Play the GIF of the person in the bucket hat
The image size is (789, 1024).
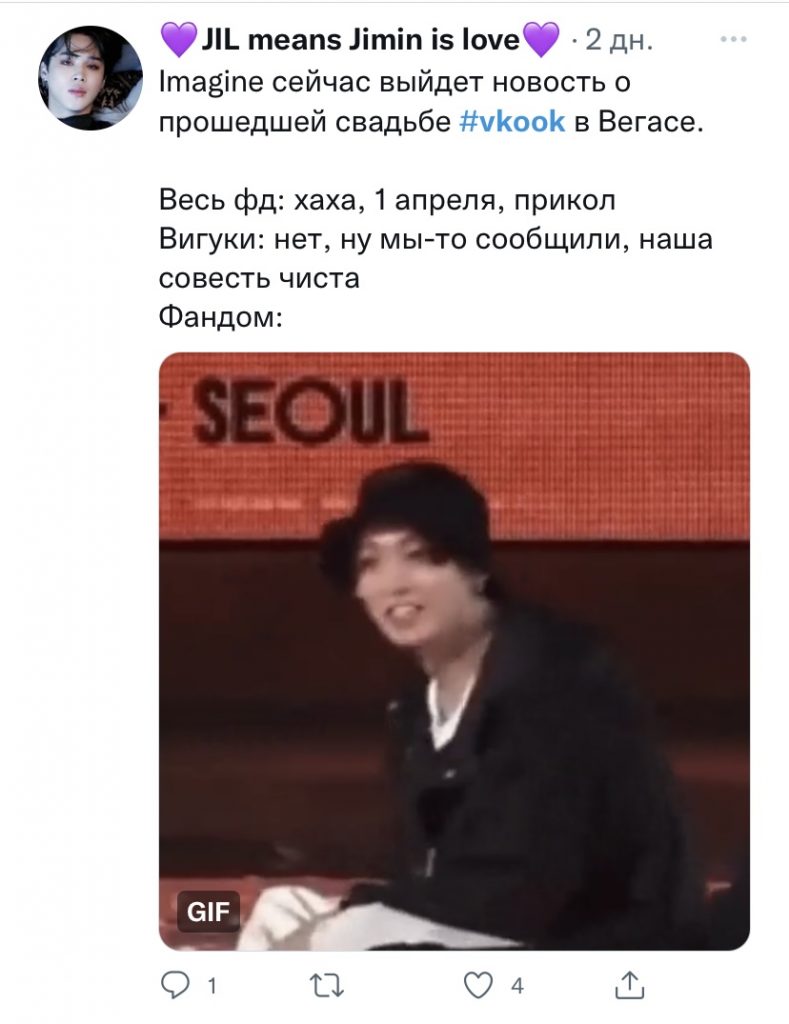click(x=455, y=651)
